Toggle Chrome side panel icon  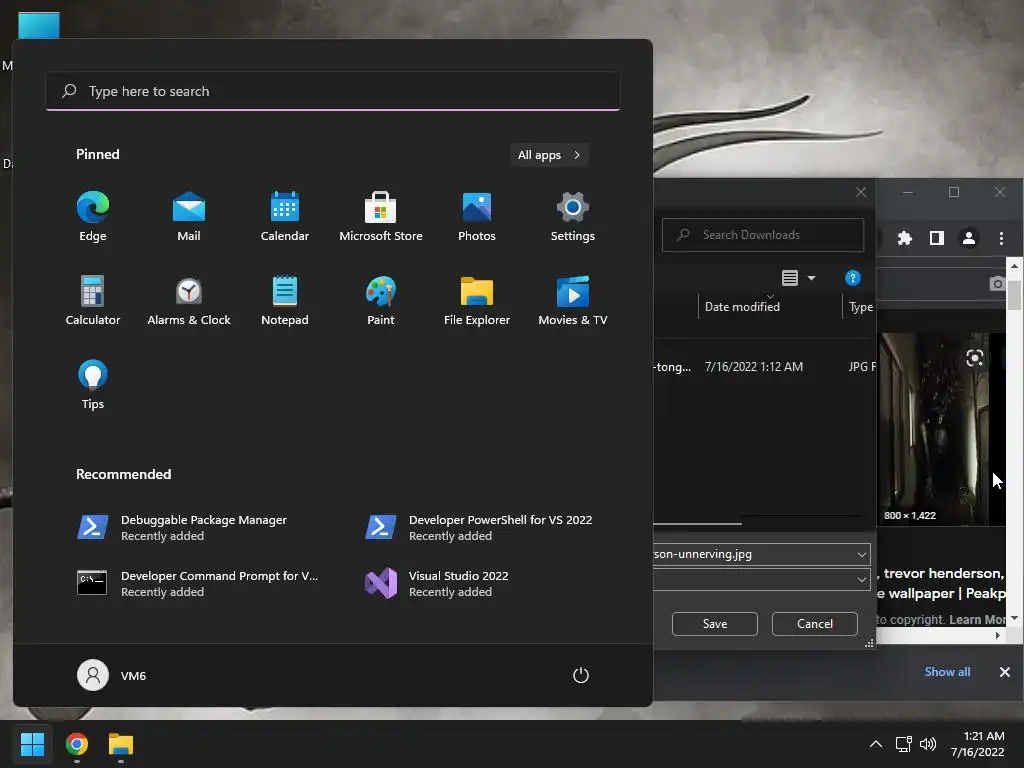tap(936, 238)
